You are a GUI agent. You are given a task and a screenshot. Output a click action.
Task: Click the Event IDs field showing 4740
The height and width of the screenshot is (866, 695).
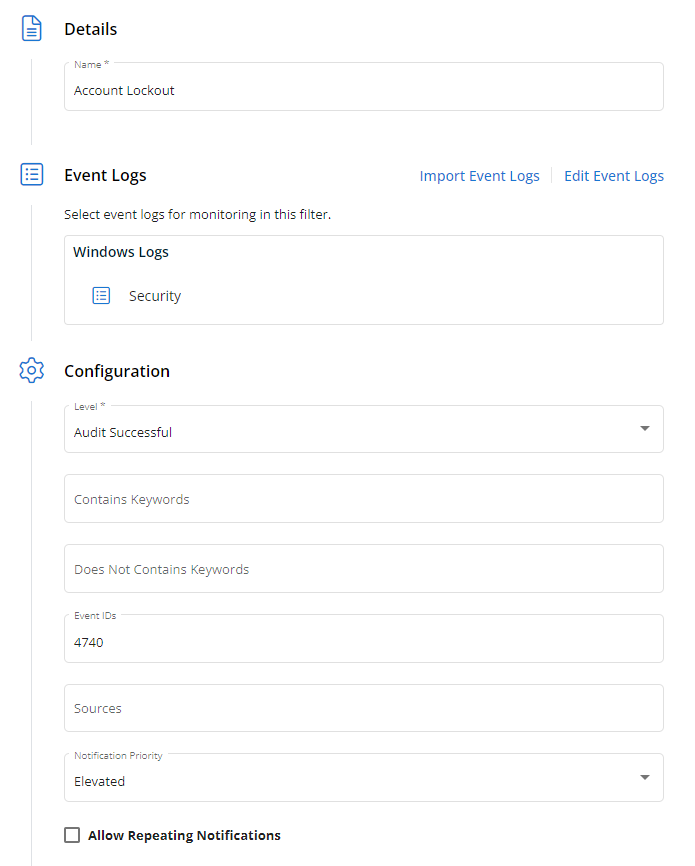363,641
